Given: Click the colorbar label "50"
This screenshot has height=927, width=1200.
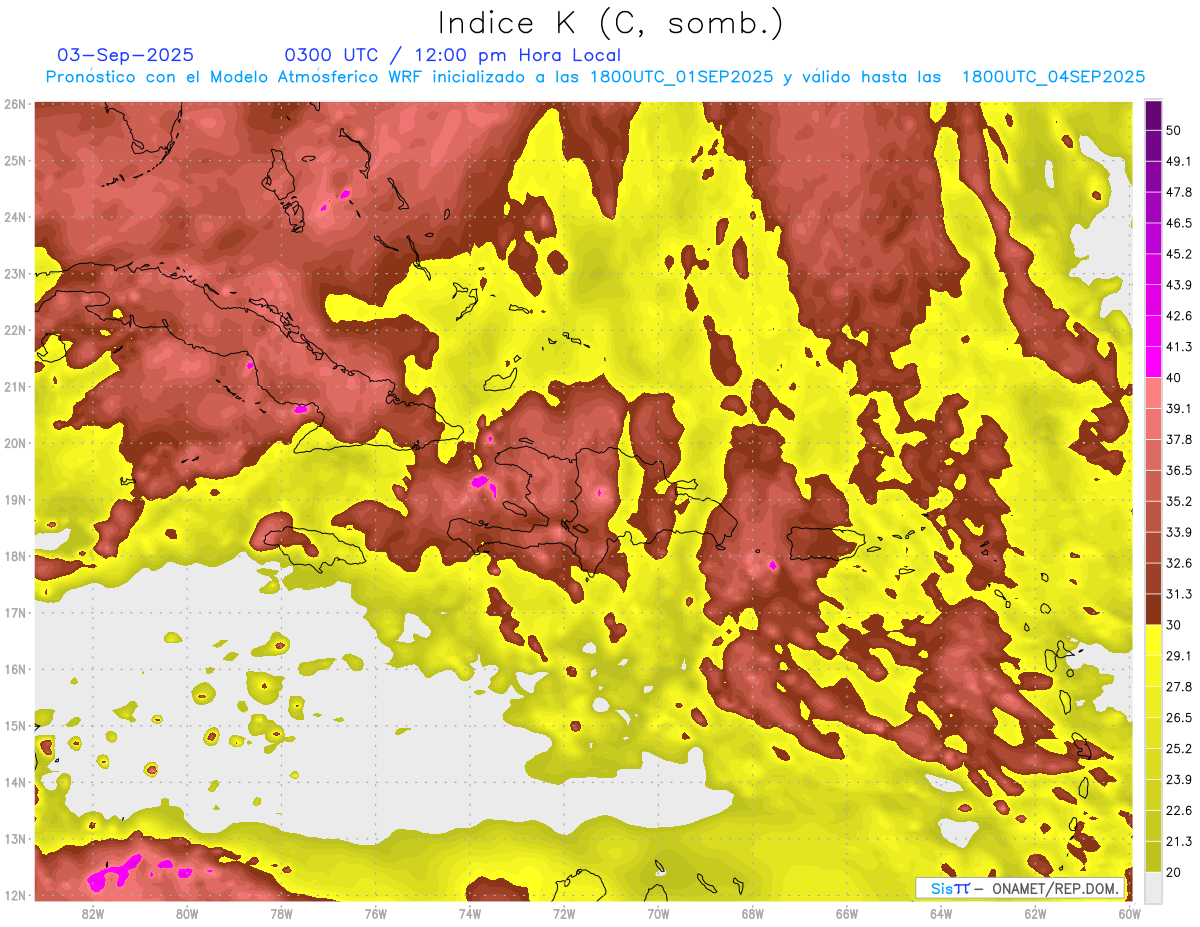Looking at the screenshot, I should [x=1175, y=132].
